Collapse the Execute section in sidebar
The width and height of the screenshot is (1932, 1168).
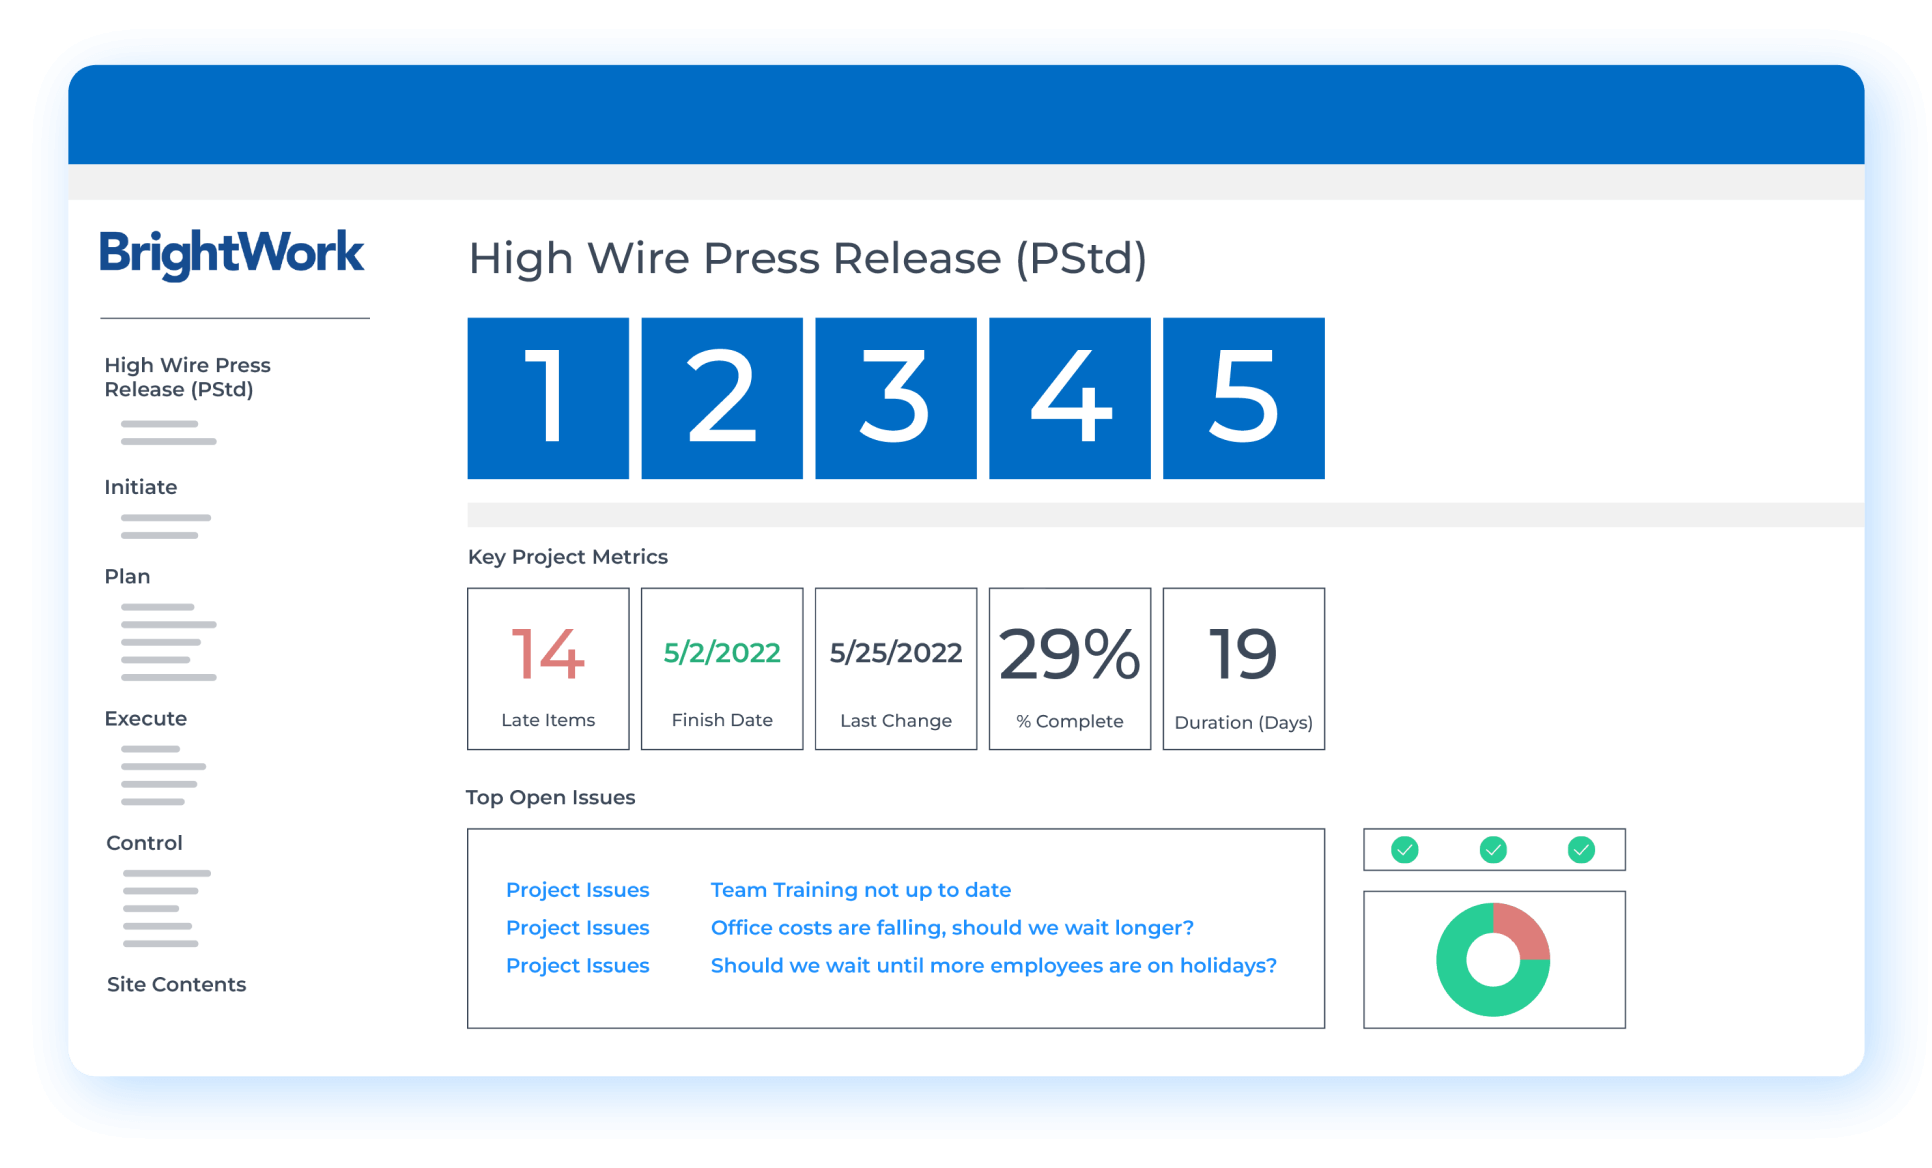click(145, 718)
